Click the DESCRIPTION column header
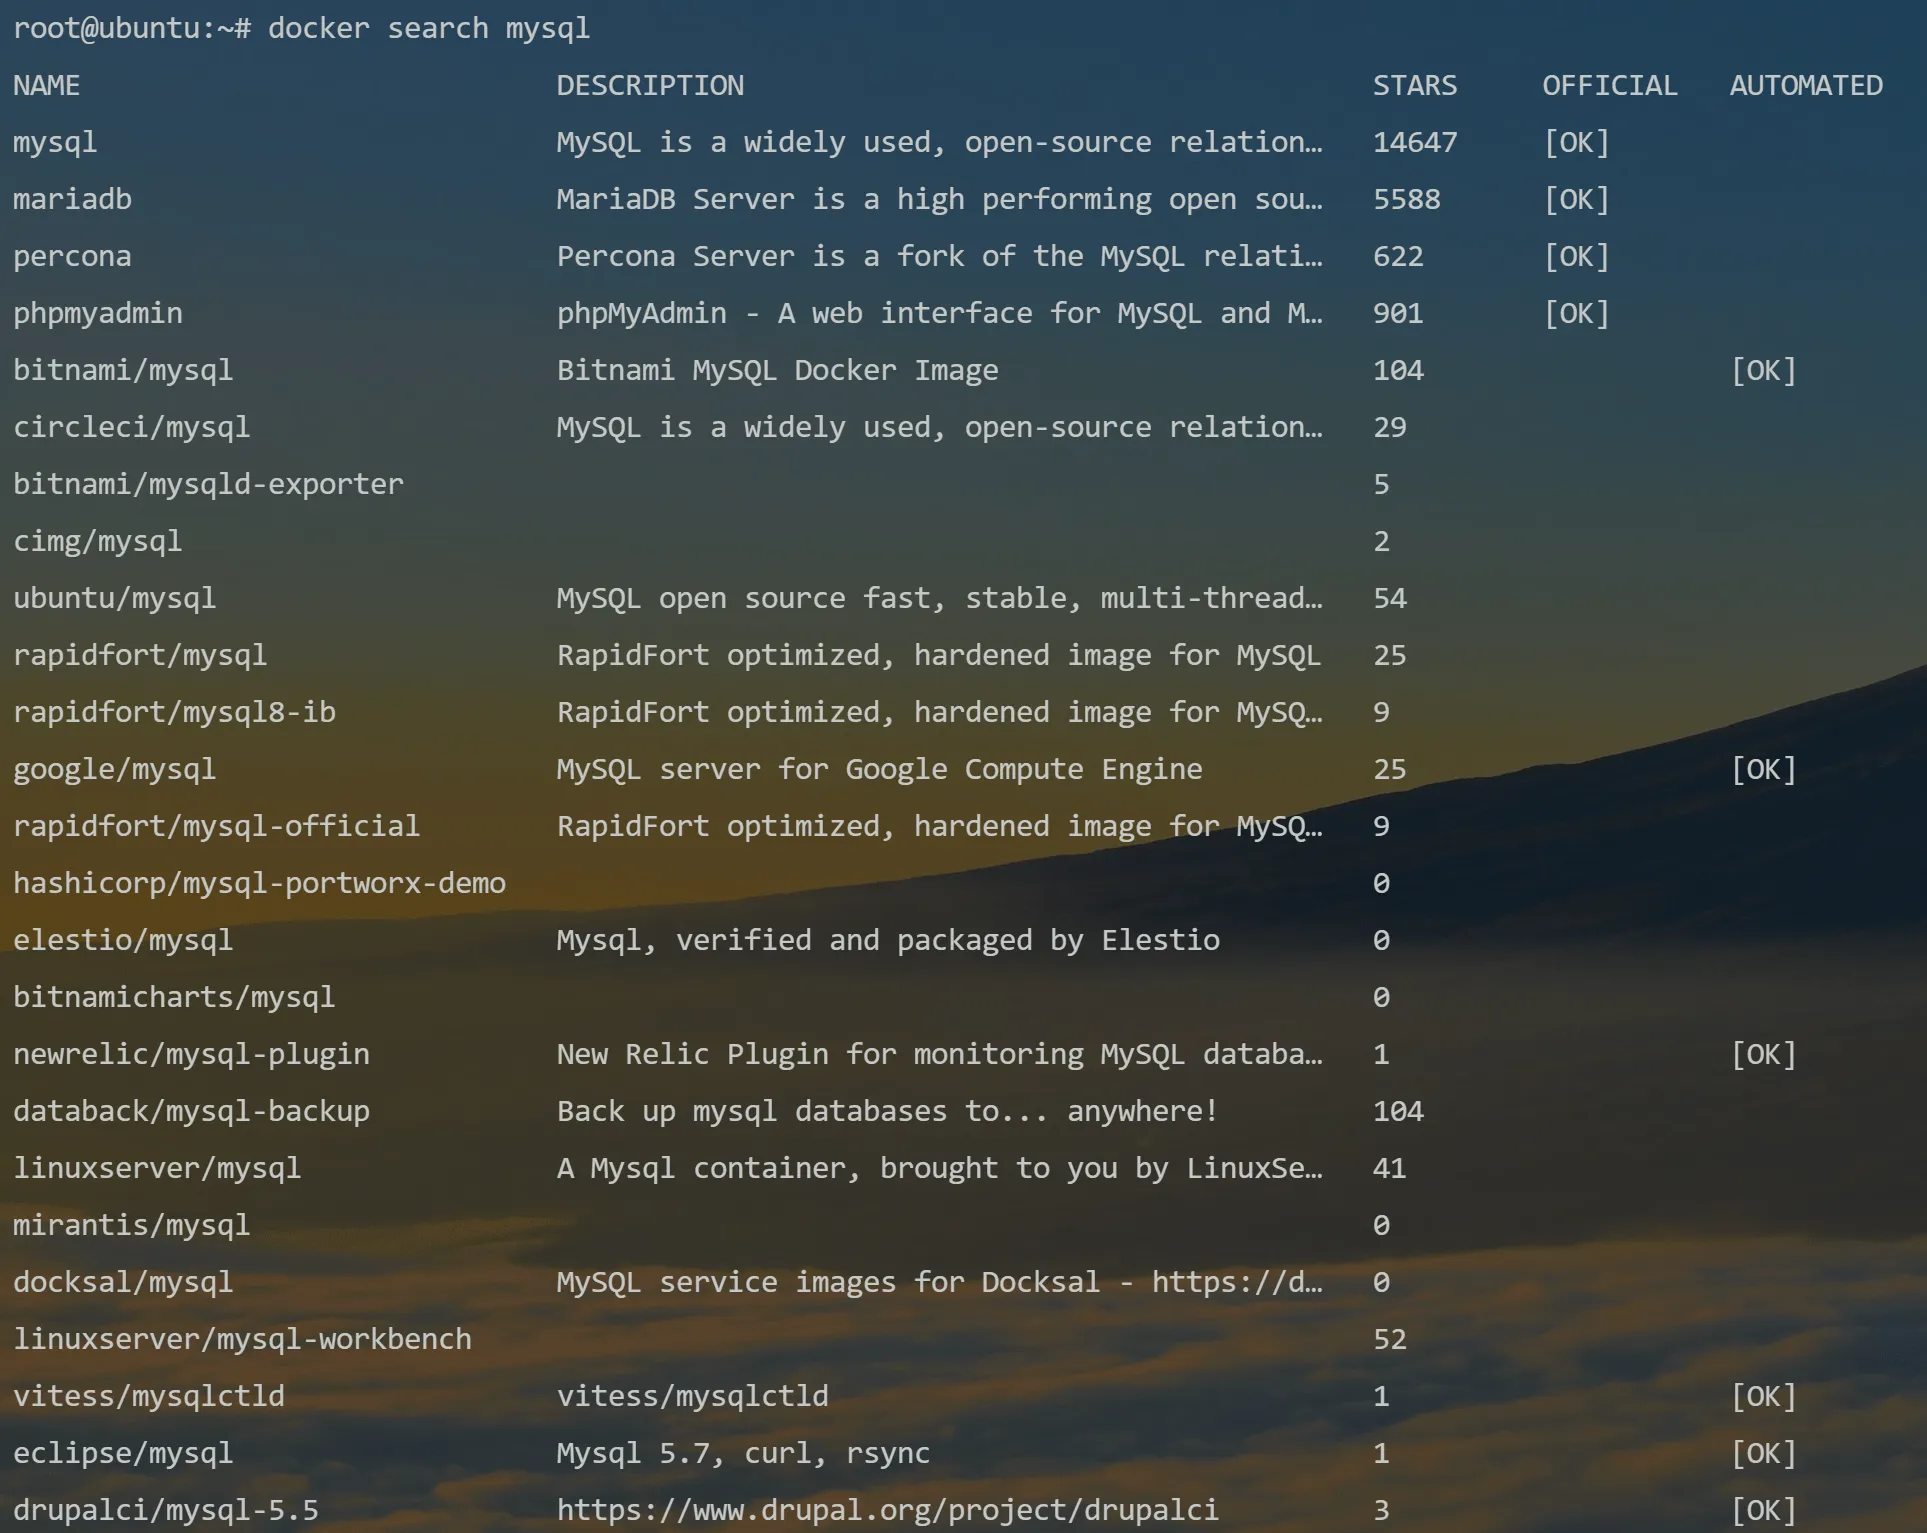This screenshot has width=1927, height=1533. point(649,86)
